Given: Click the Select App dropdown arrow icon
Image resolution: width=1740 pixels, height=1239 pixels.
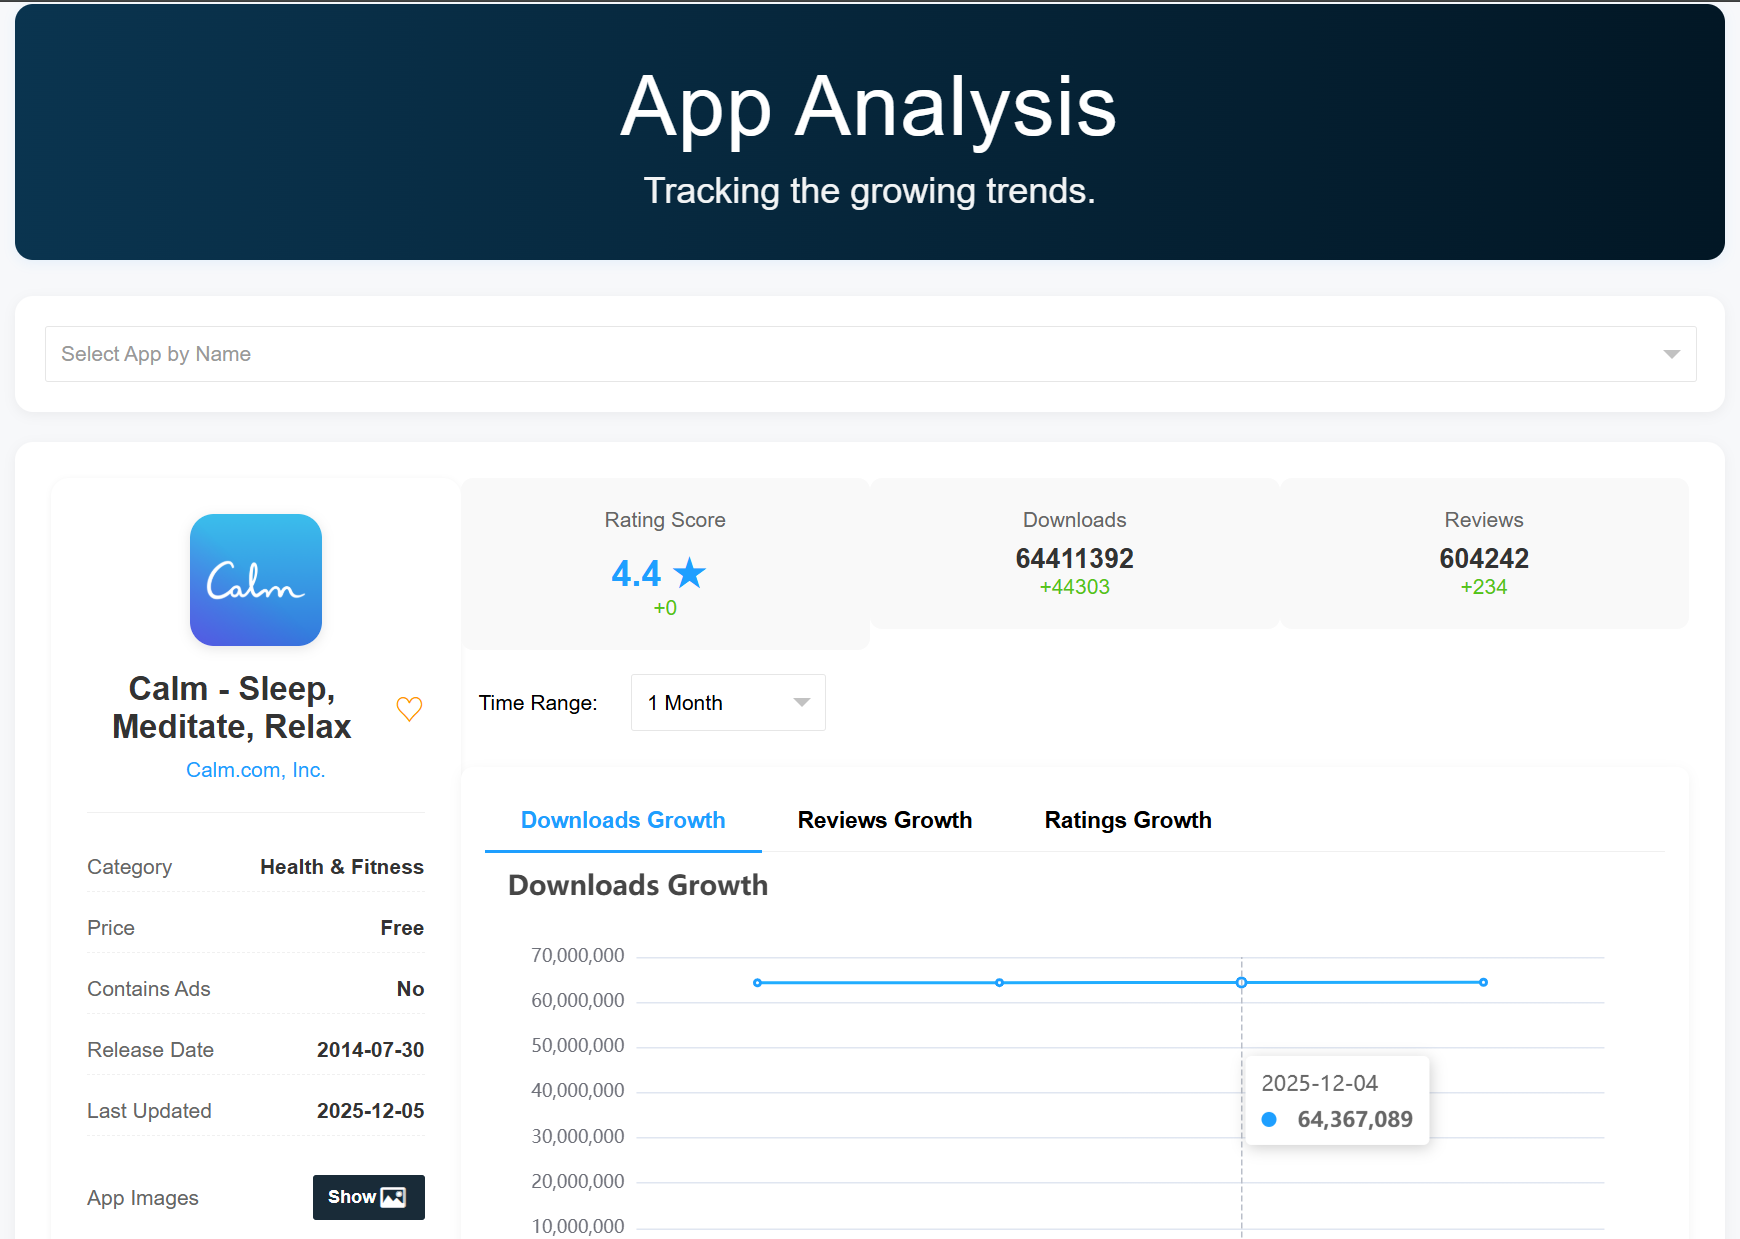Looking at the screenshot, I should [1669, 353].
